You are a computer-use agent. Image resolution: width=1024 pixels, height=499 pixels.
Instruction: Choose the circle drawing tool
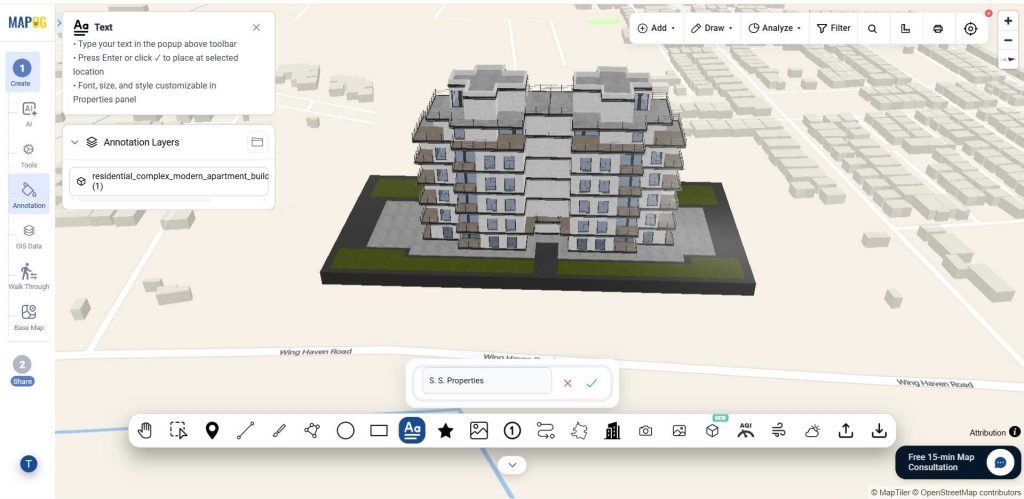[345, 430]
